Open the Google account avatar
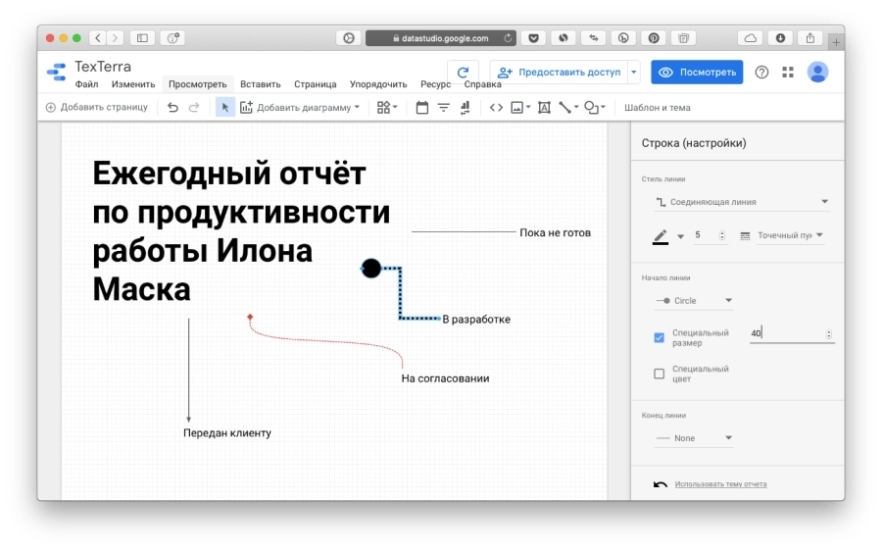Image resolution: width=882 pixels, height=550 pixels. pos(818,72)
